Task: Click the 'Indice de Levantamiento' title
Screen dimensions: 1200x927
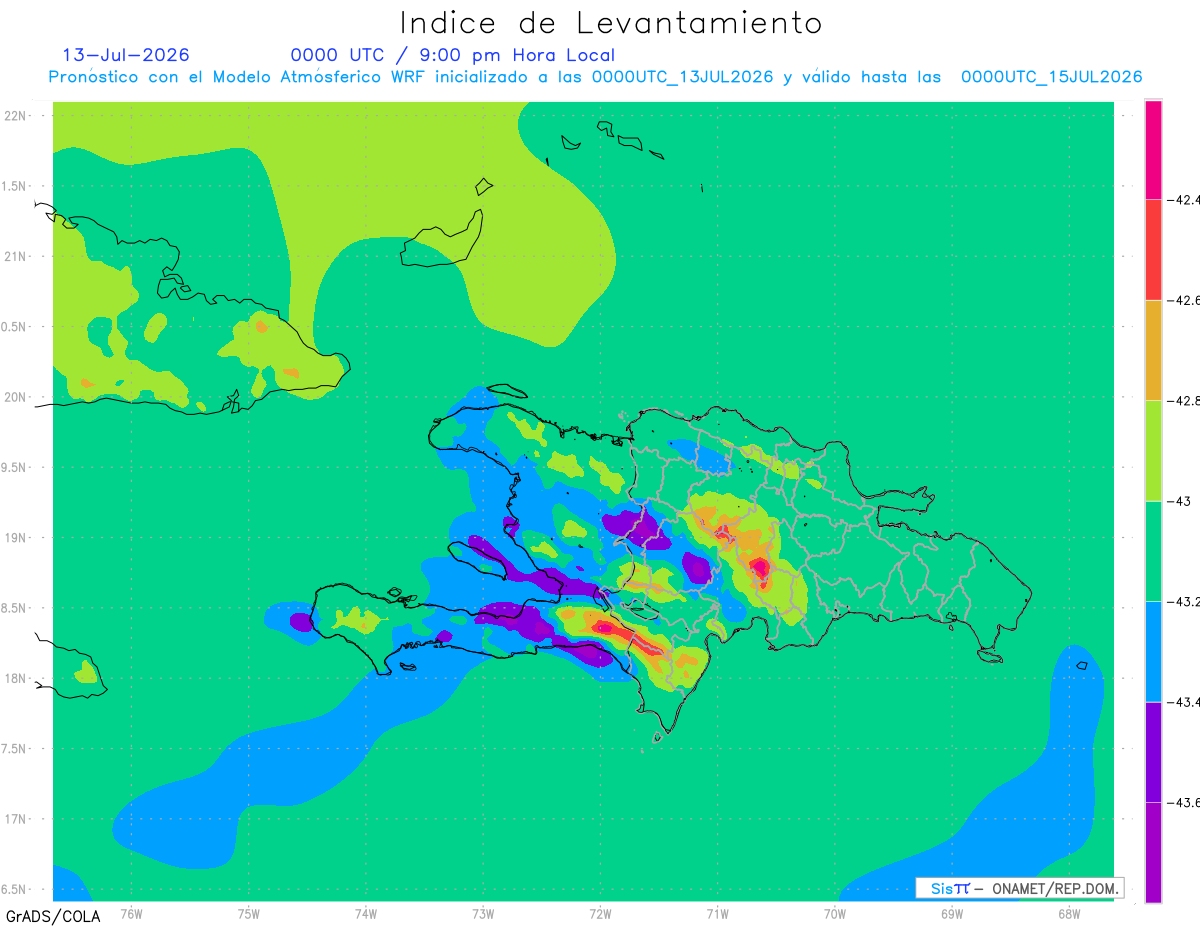Action: tap(611, 23)
